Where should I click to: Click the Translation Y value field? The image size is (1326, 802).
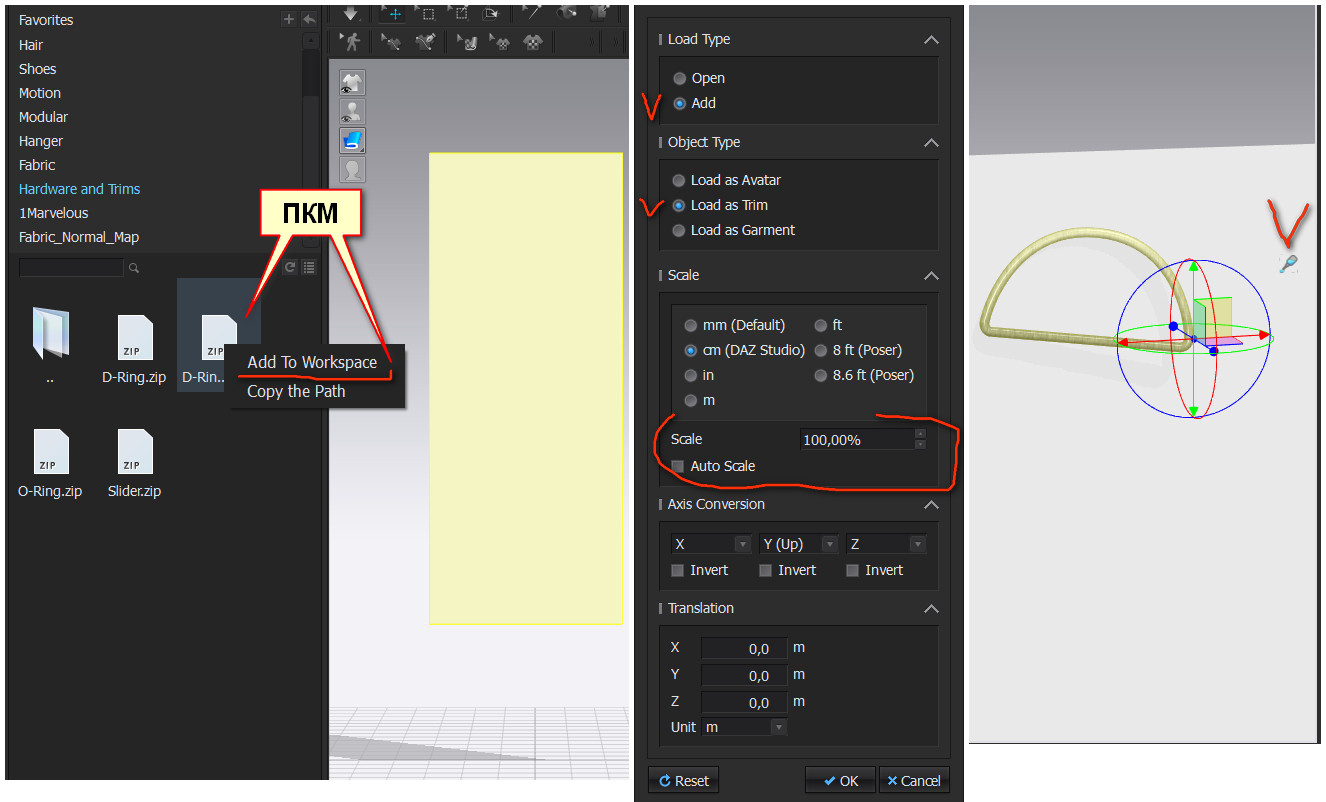pos(744,675)
